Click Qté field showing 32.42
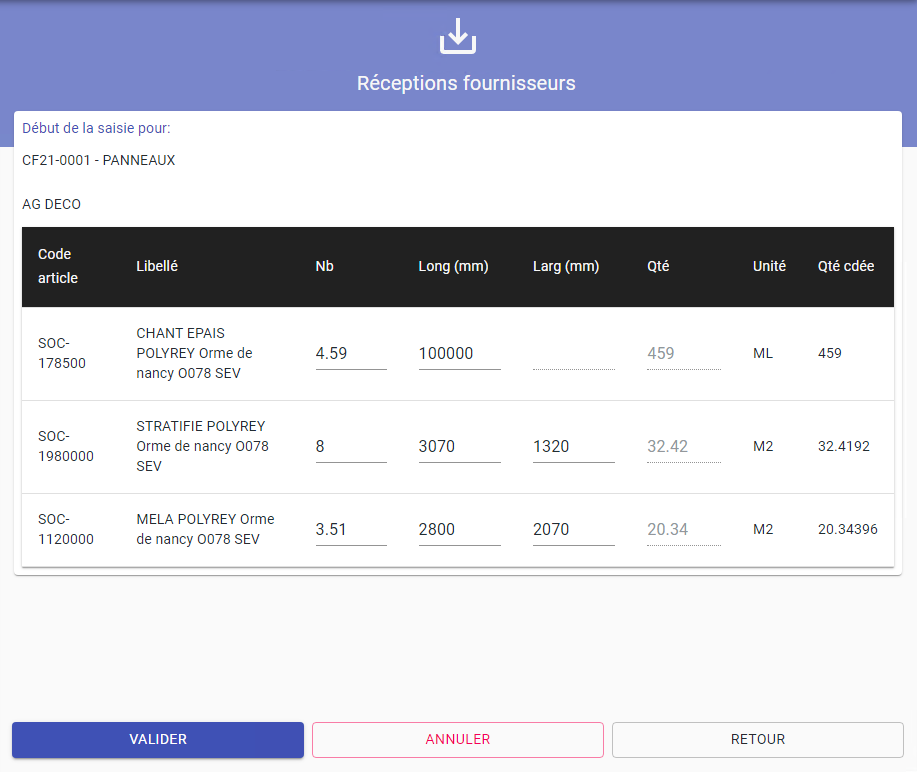 coord(683,447)
